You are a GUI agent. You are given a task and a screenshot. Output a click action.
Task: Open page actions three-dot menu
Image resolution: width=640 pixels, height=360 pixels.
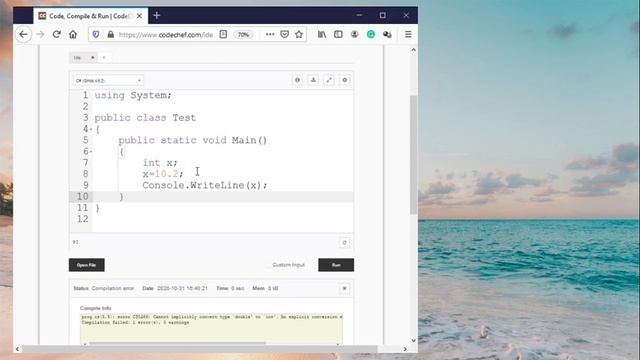coord(270,34)
